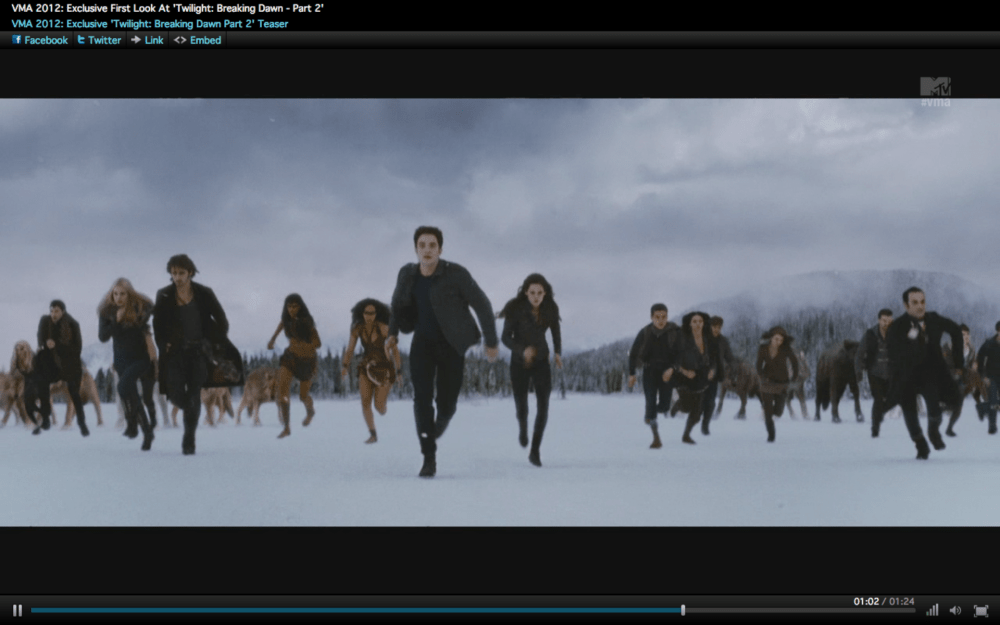1000x625 pixels.
Task: Open the video quality signal bars
Action: pyautogui.click(x=932, y=610)
